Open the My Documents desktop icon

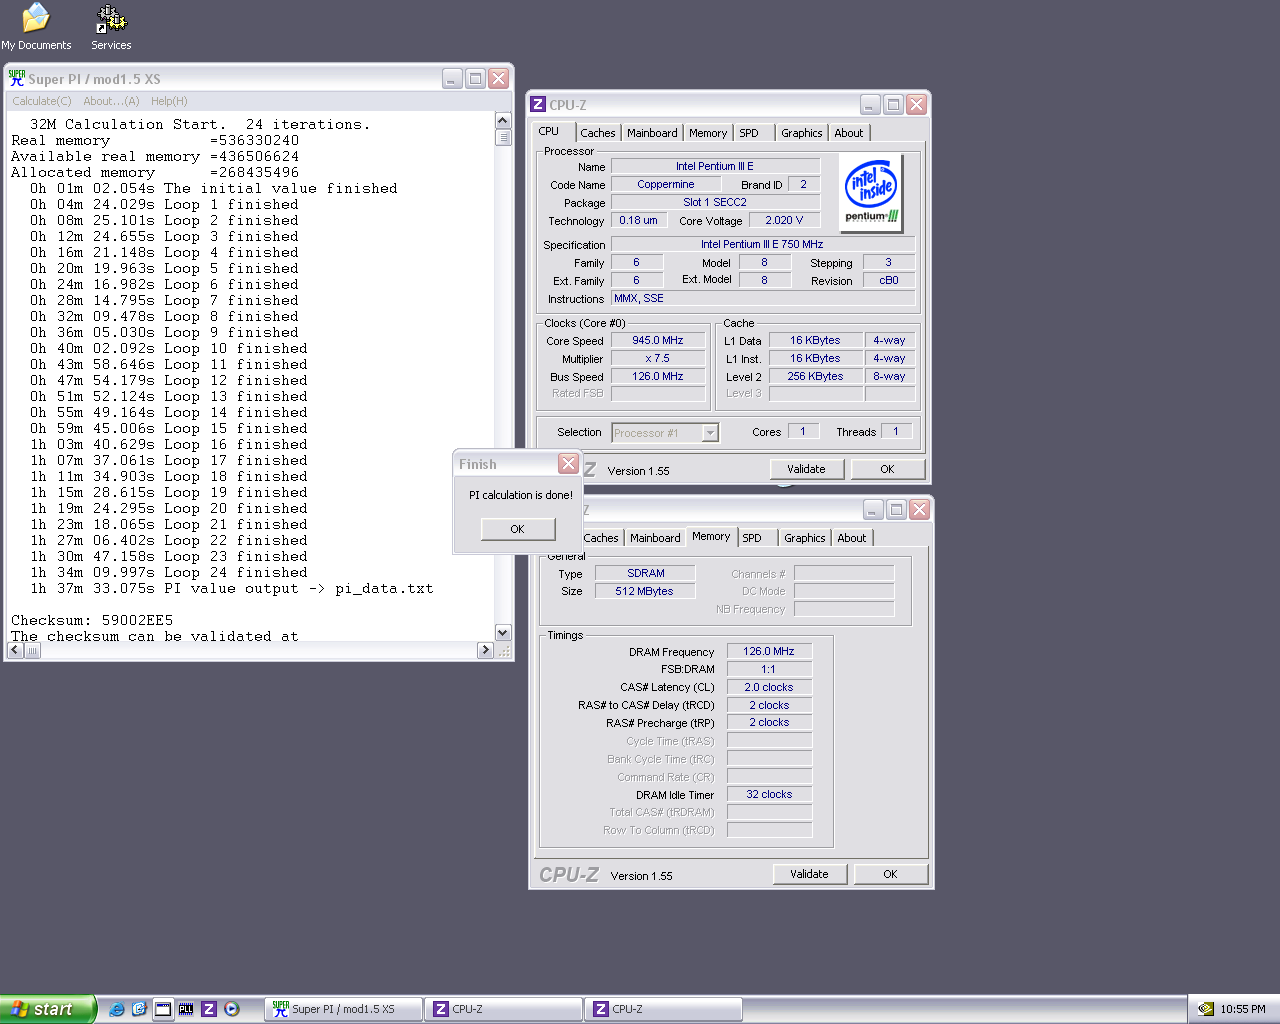coord(36,27)
